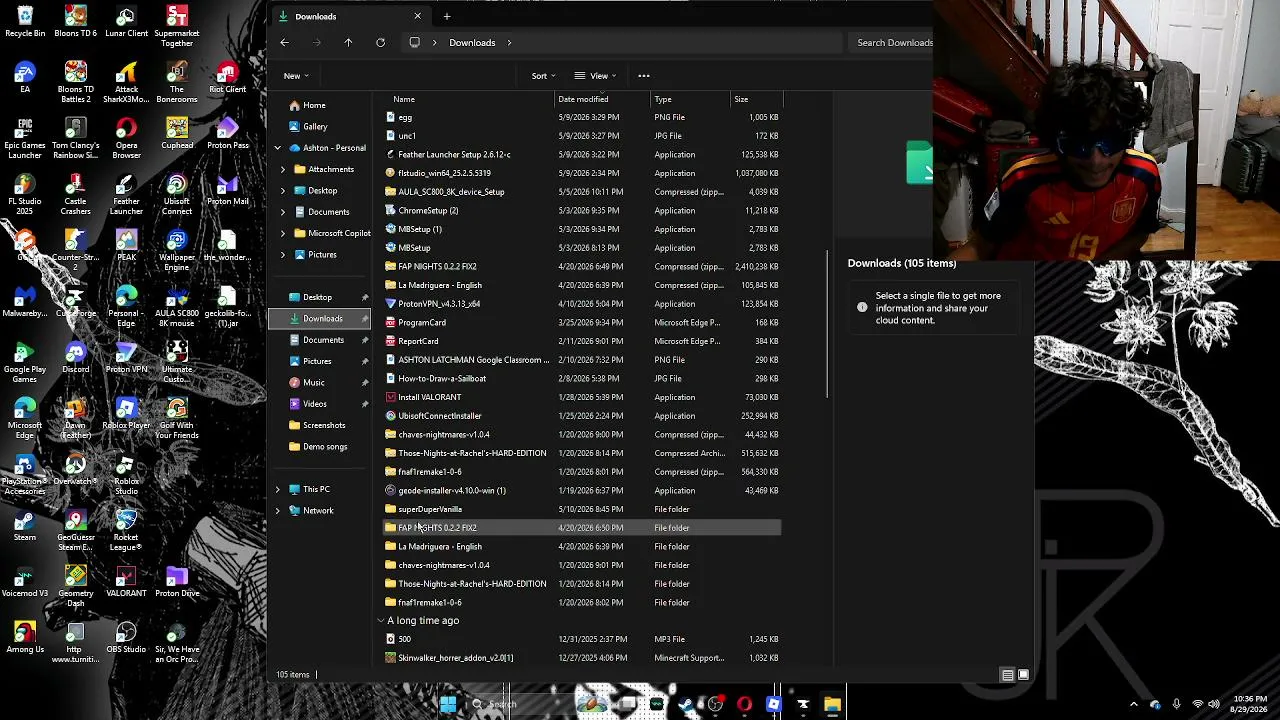Switch to details view in status bar
The height and width of the screenshot is (720, 1280).
click(1007, 675)
